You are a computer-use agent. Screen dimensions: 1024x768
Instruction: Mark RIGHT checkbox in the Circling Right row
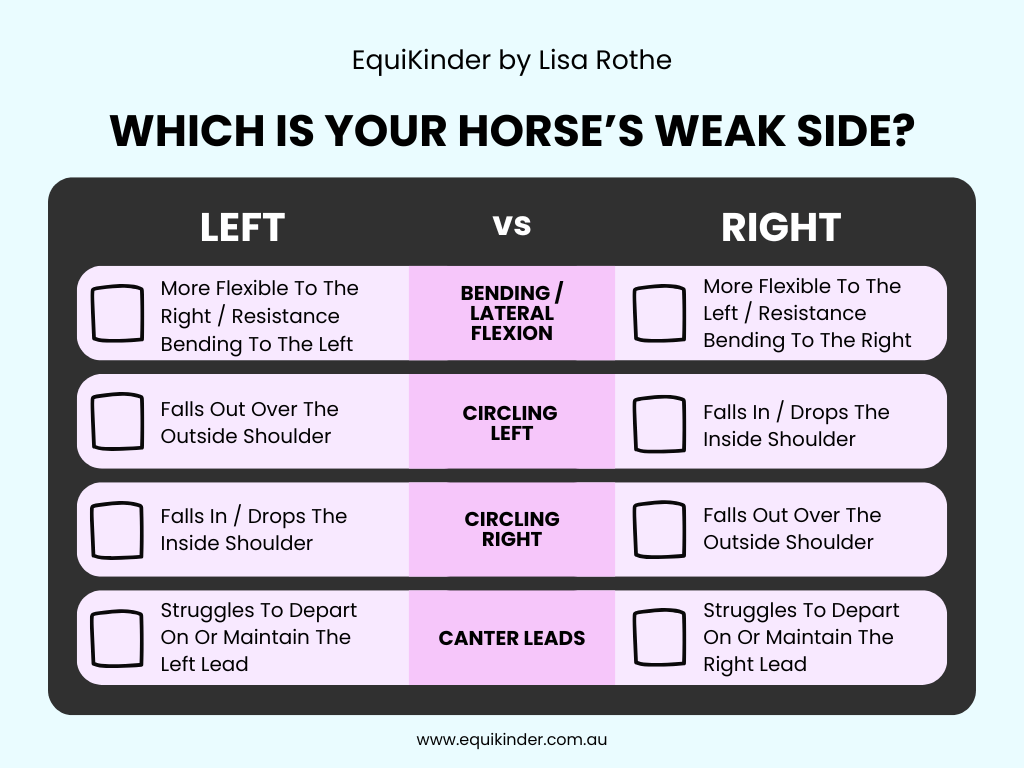pyautogui.click(x=660, y=530)
